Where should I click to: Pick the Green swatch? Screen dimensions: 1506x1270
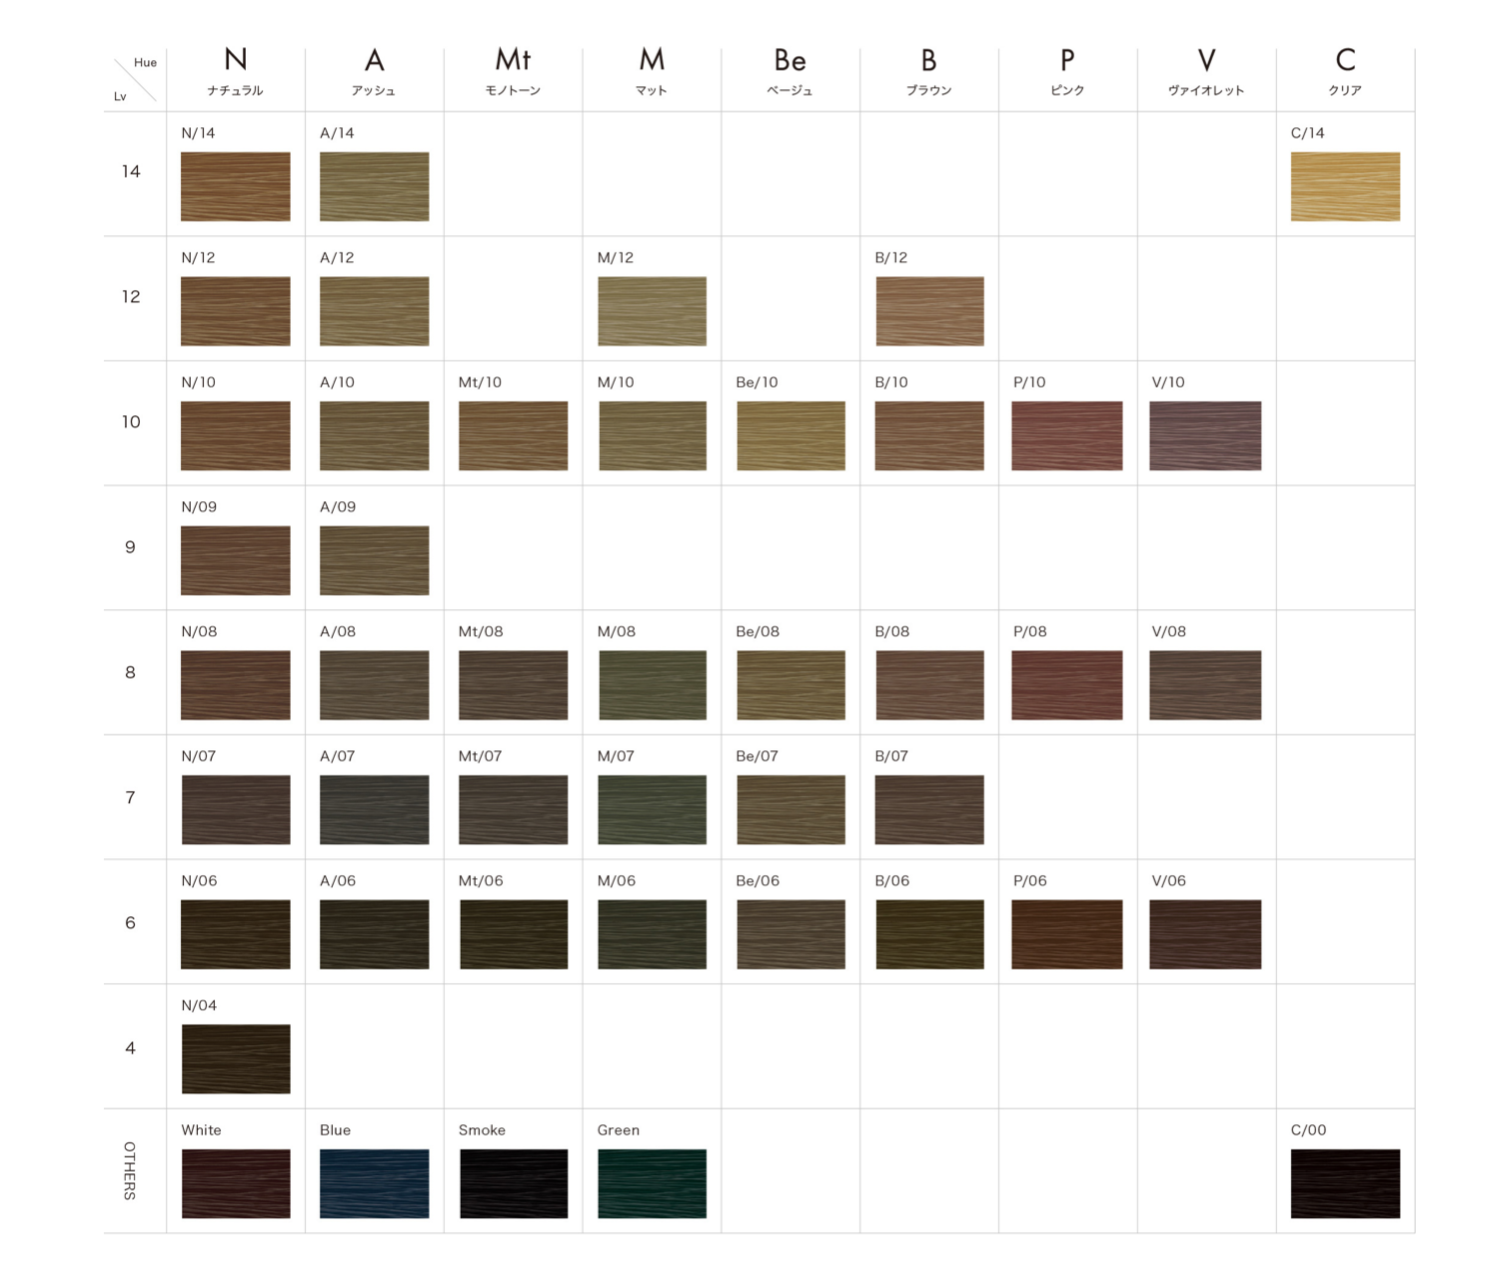coord(652,1184)
